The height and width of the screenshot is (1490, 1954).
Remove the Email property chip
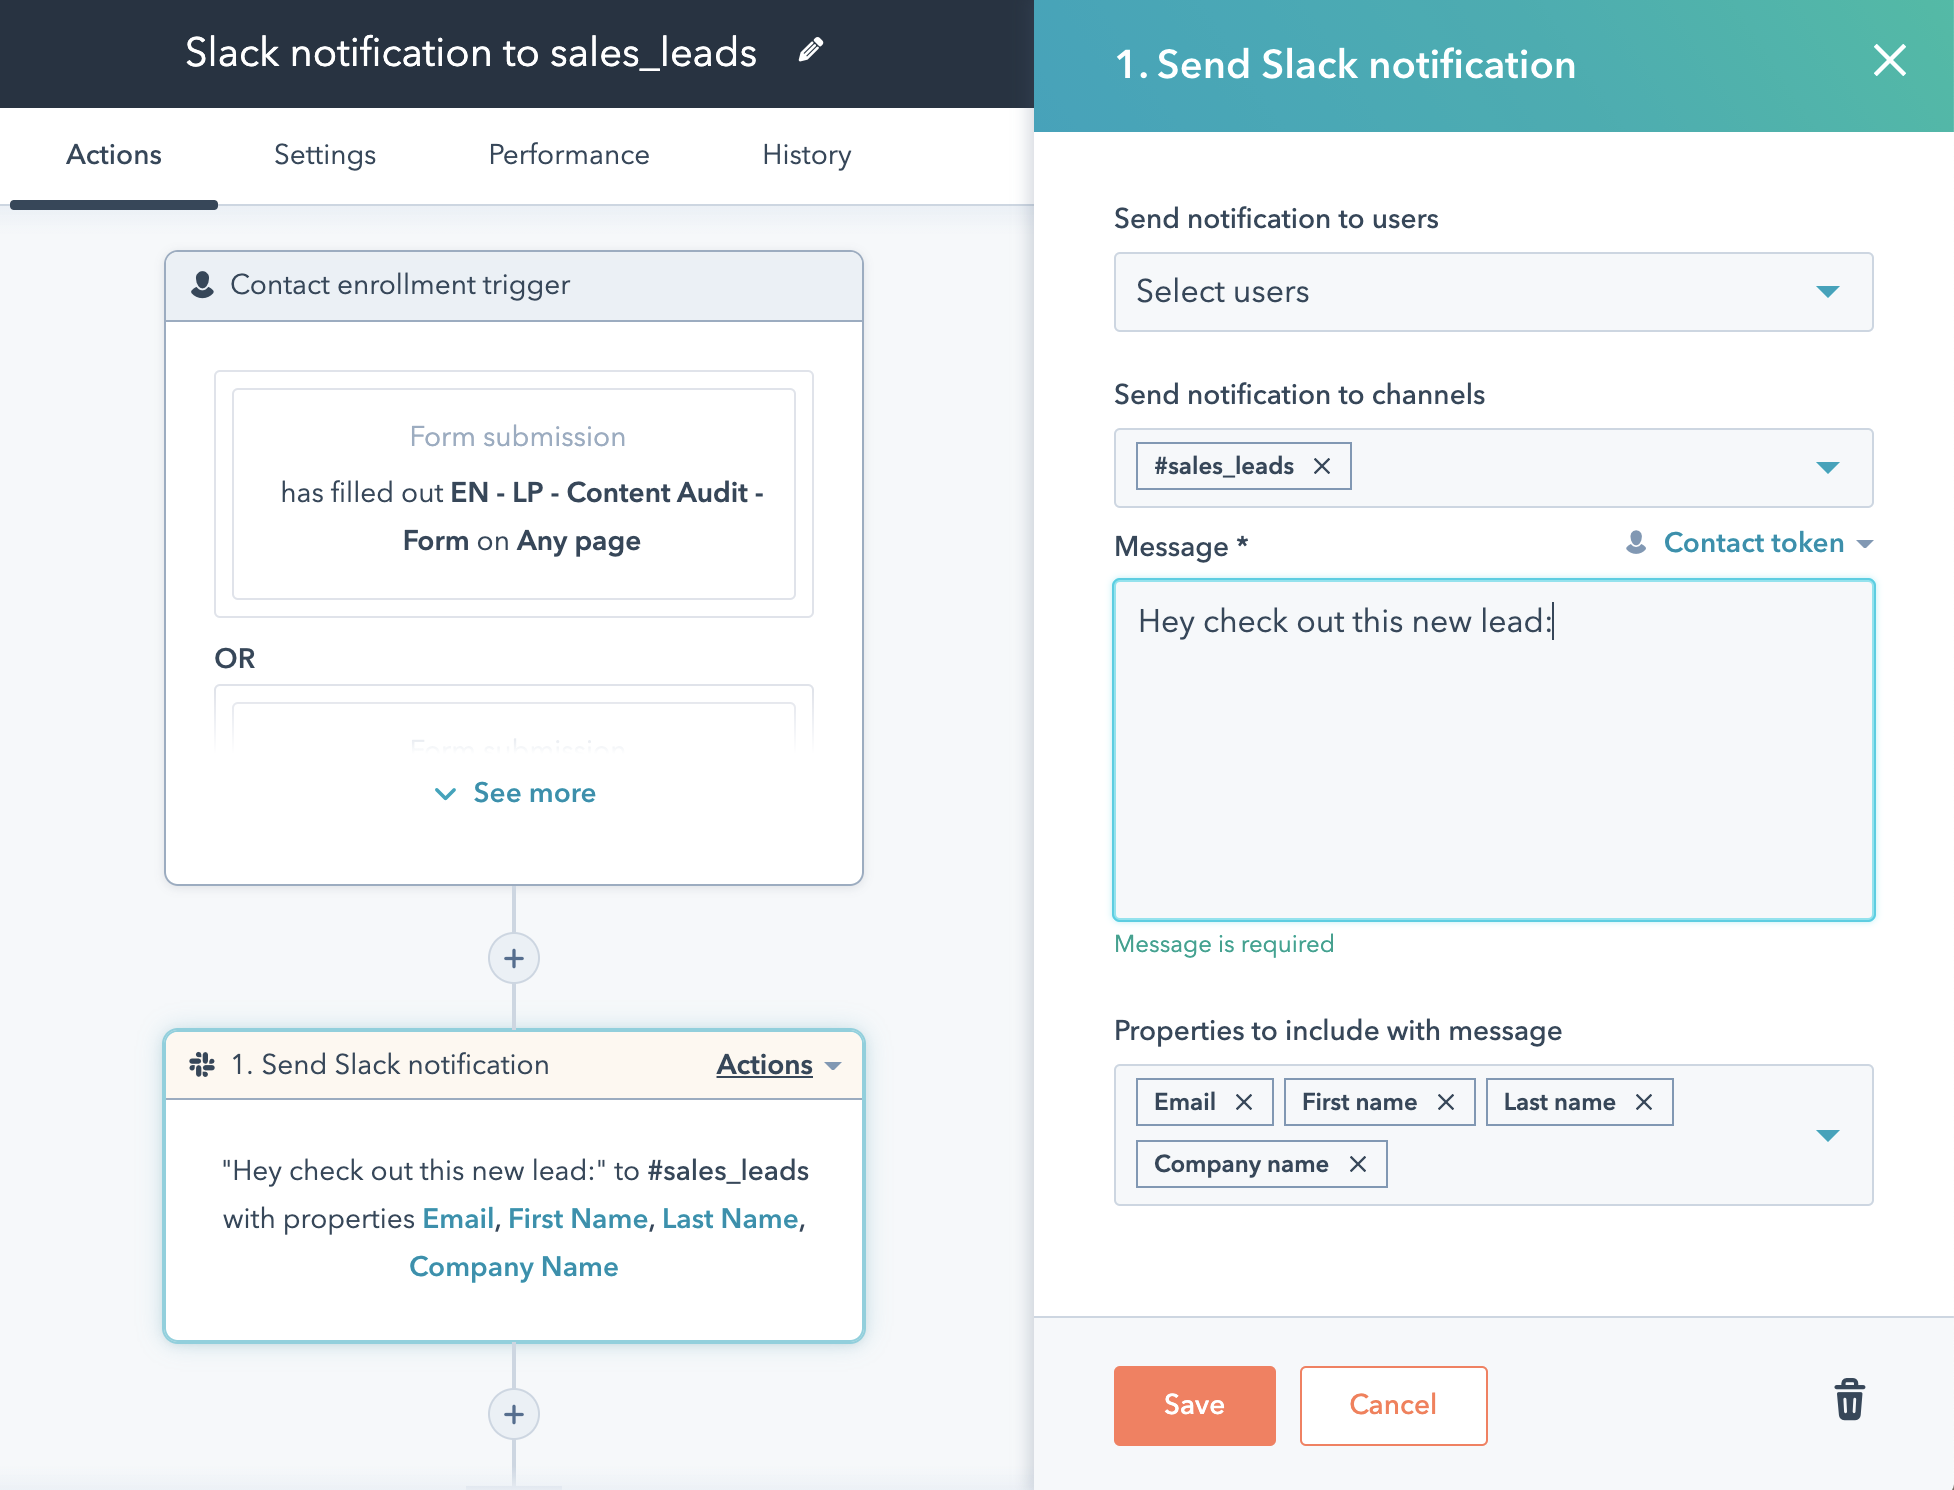pyautogui.click(x=1246, y=1101)
